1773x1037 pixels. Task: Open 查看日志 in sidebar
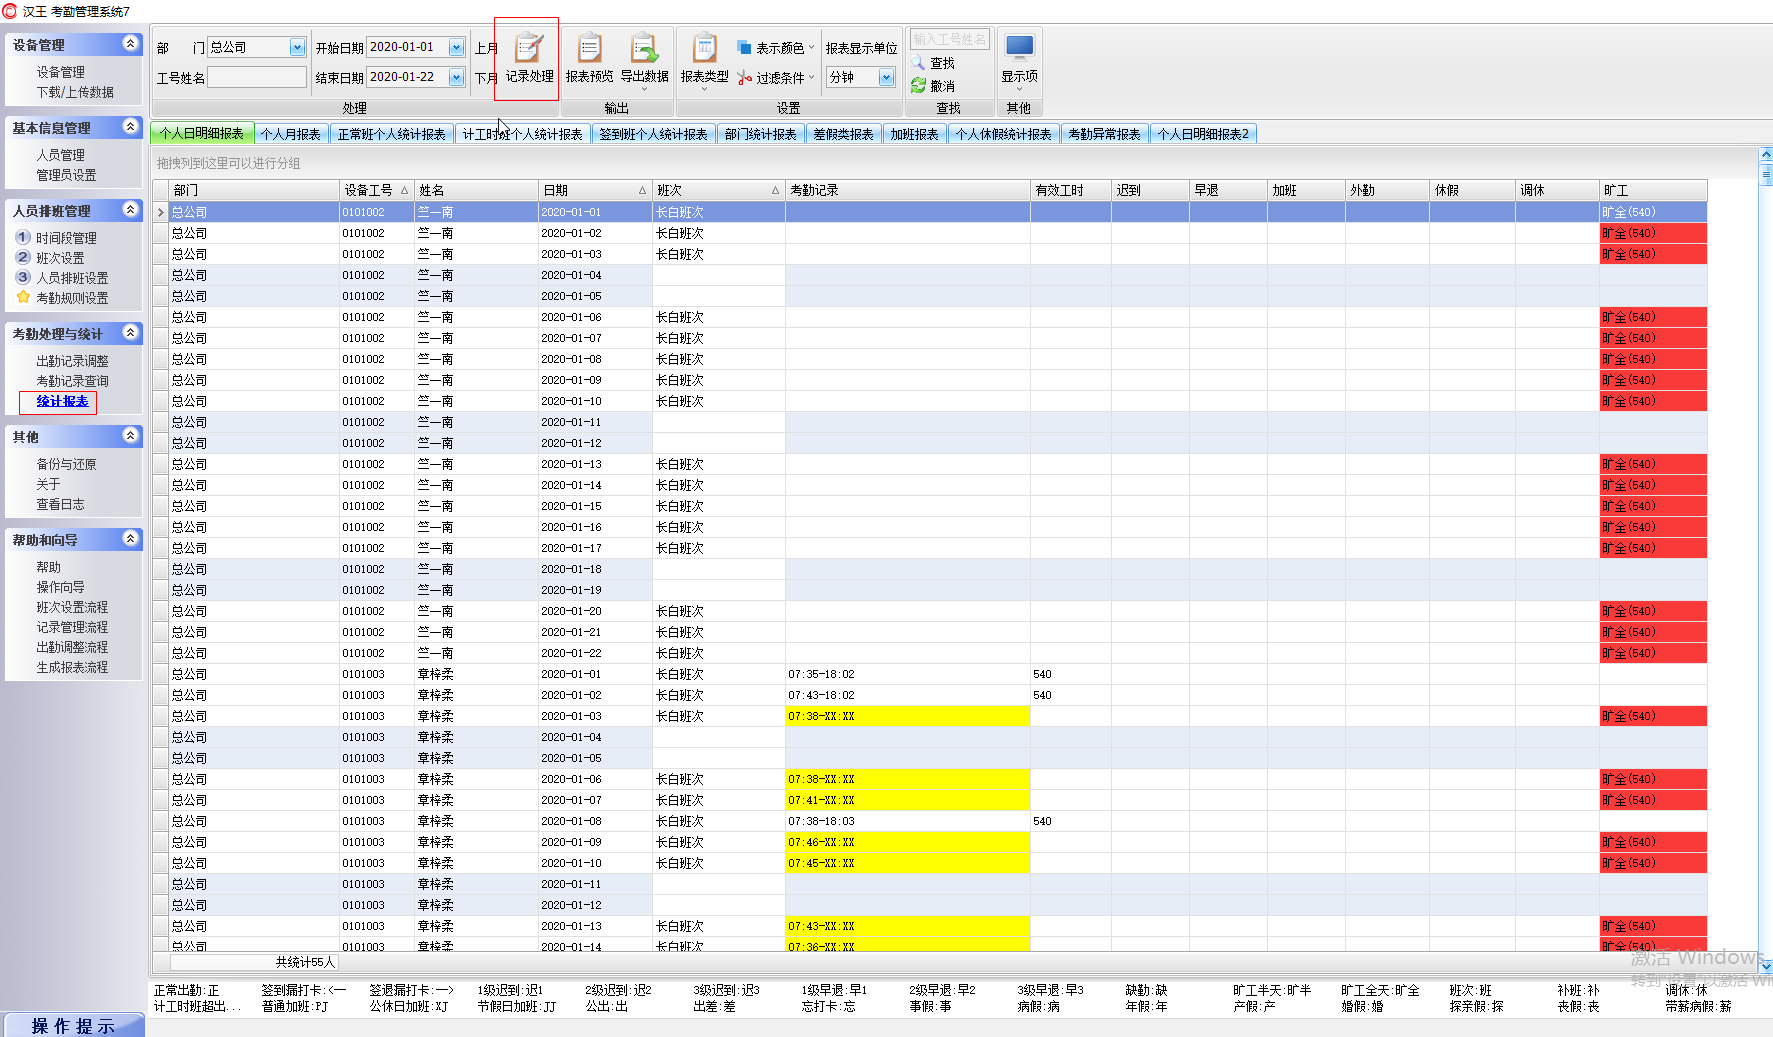(60, 504)
